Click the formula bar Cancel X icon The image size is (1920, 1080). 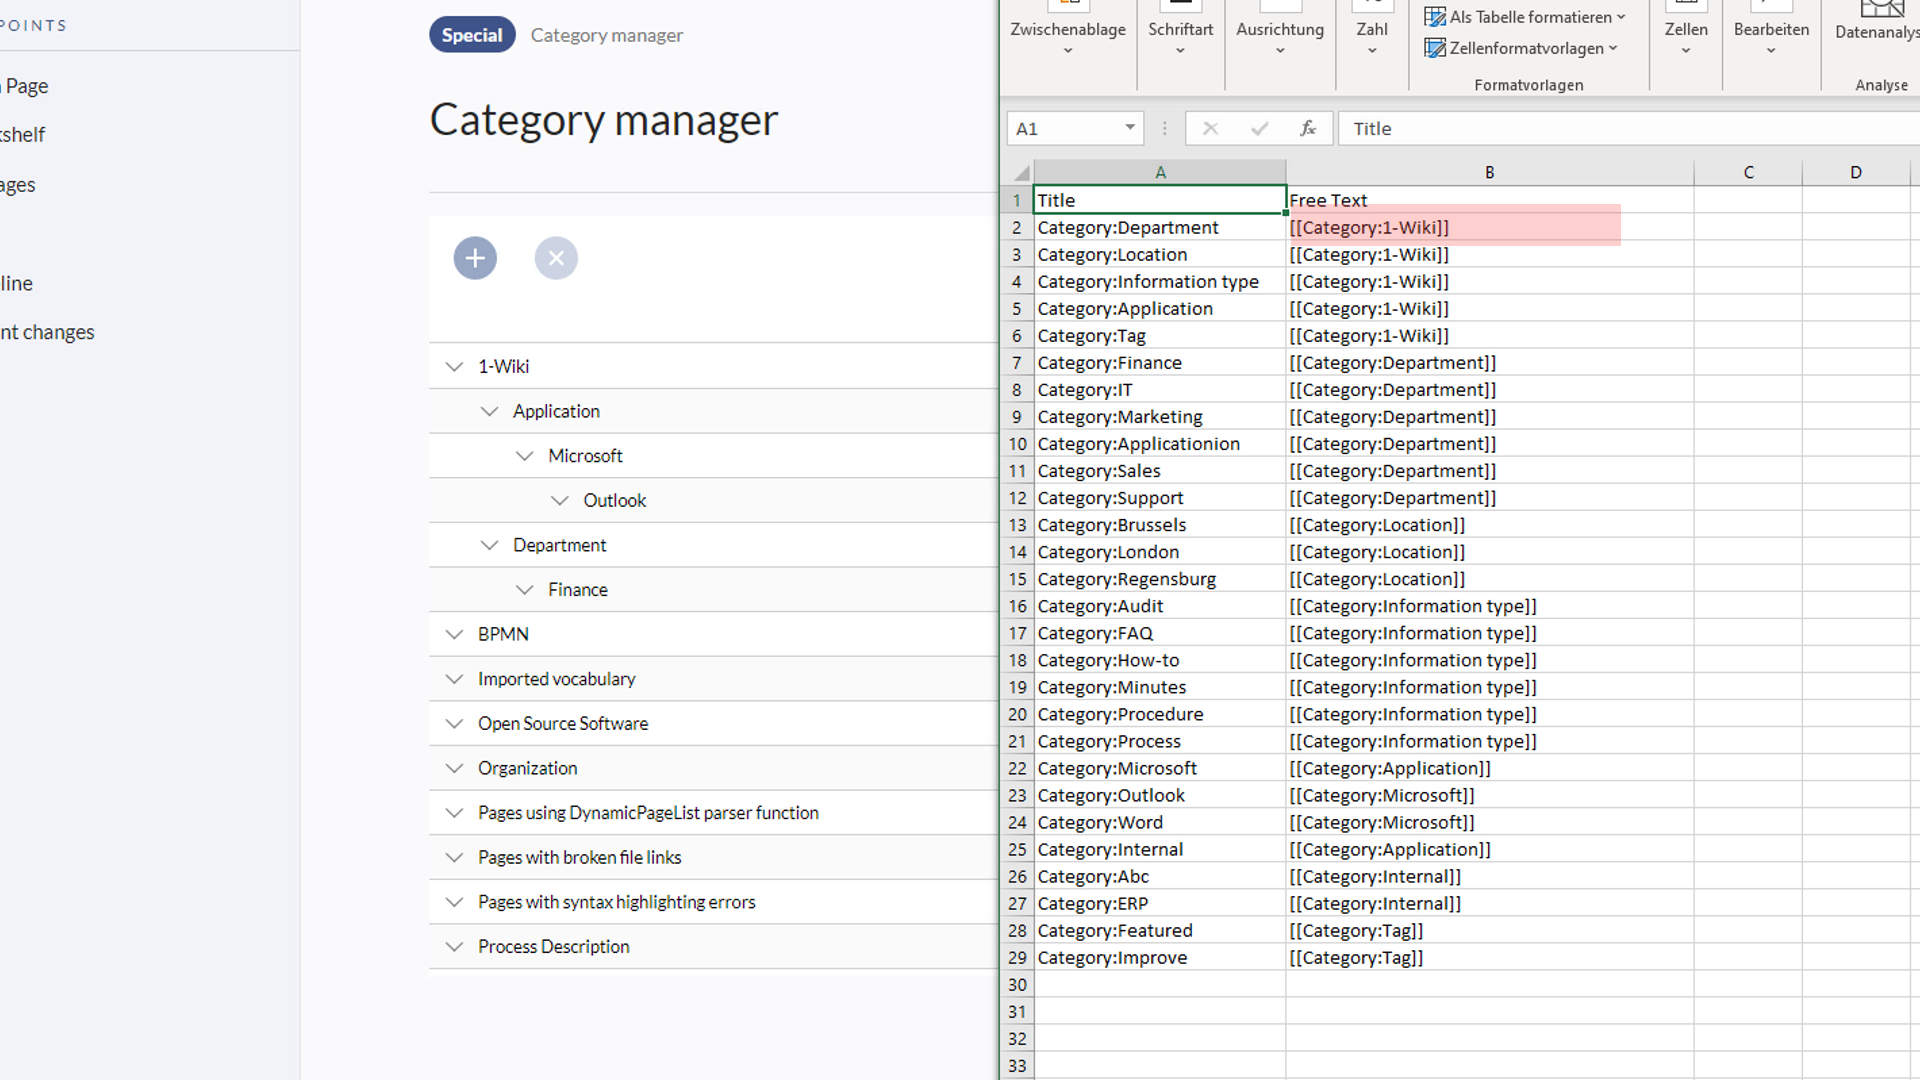tap(1210, 128)
